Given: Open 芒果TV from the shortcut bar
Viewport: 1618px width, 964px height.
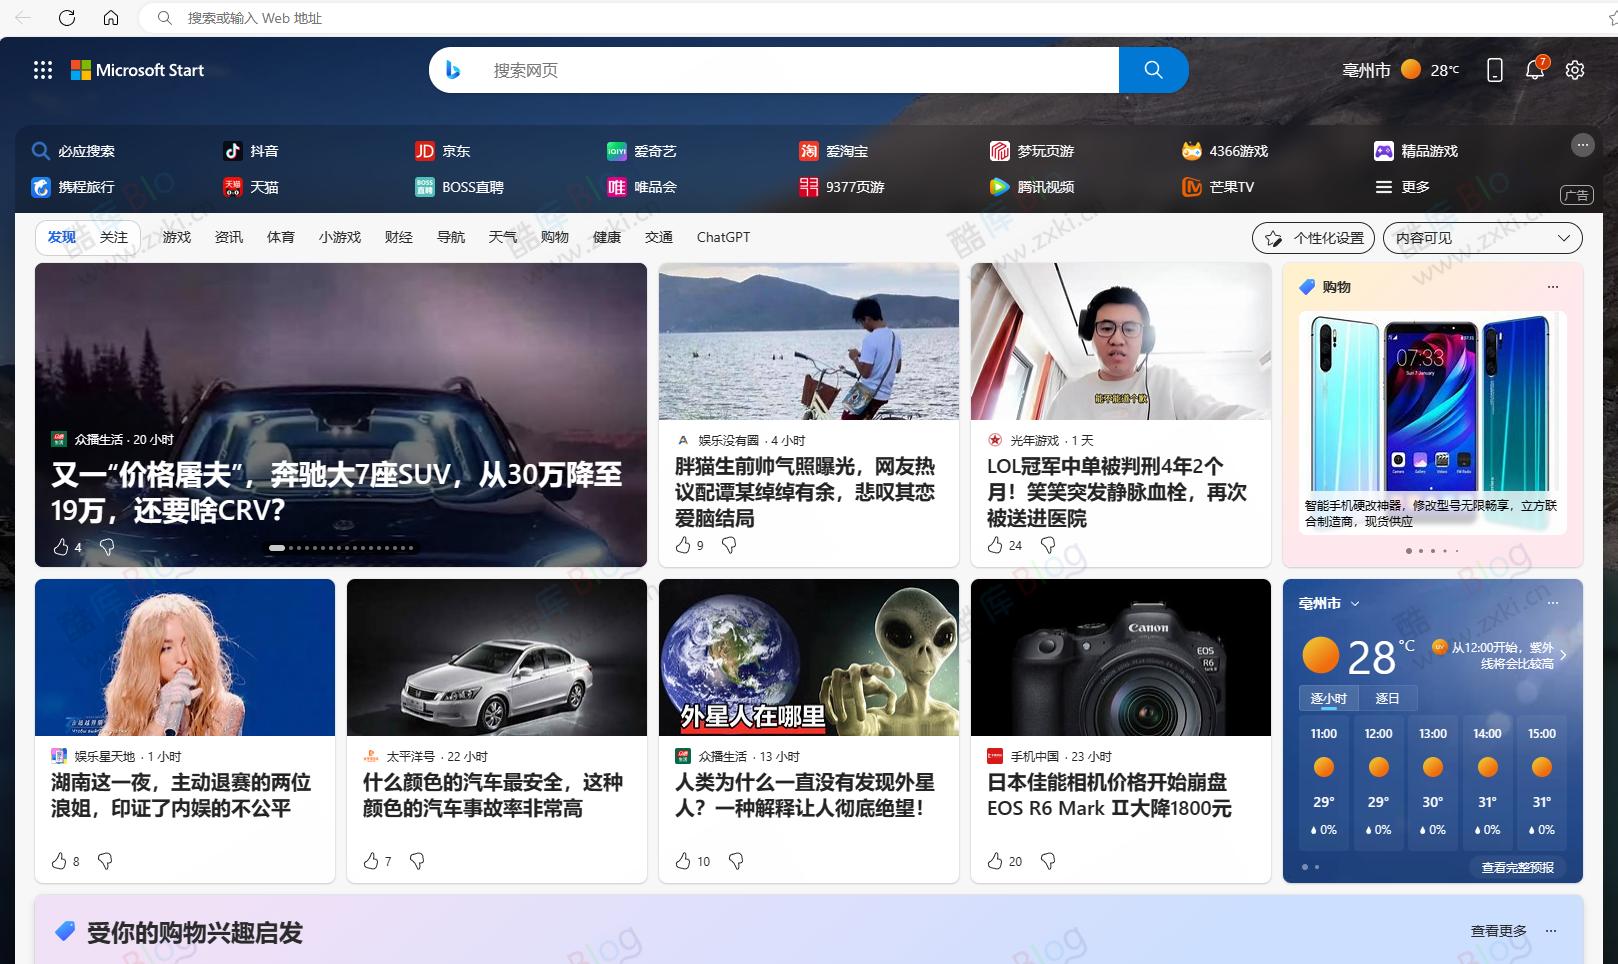Looking at the screenshot, I should pyautogui.click(x=1190, y=187).
